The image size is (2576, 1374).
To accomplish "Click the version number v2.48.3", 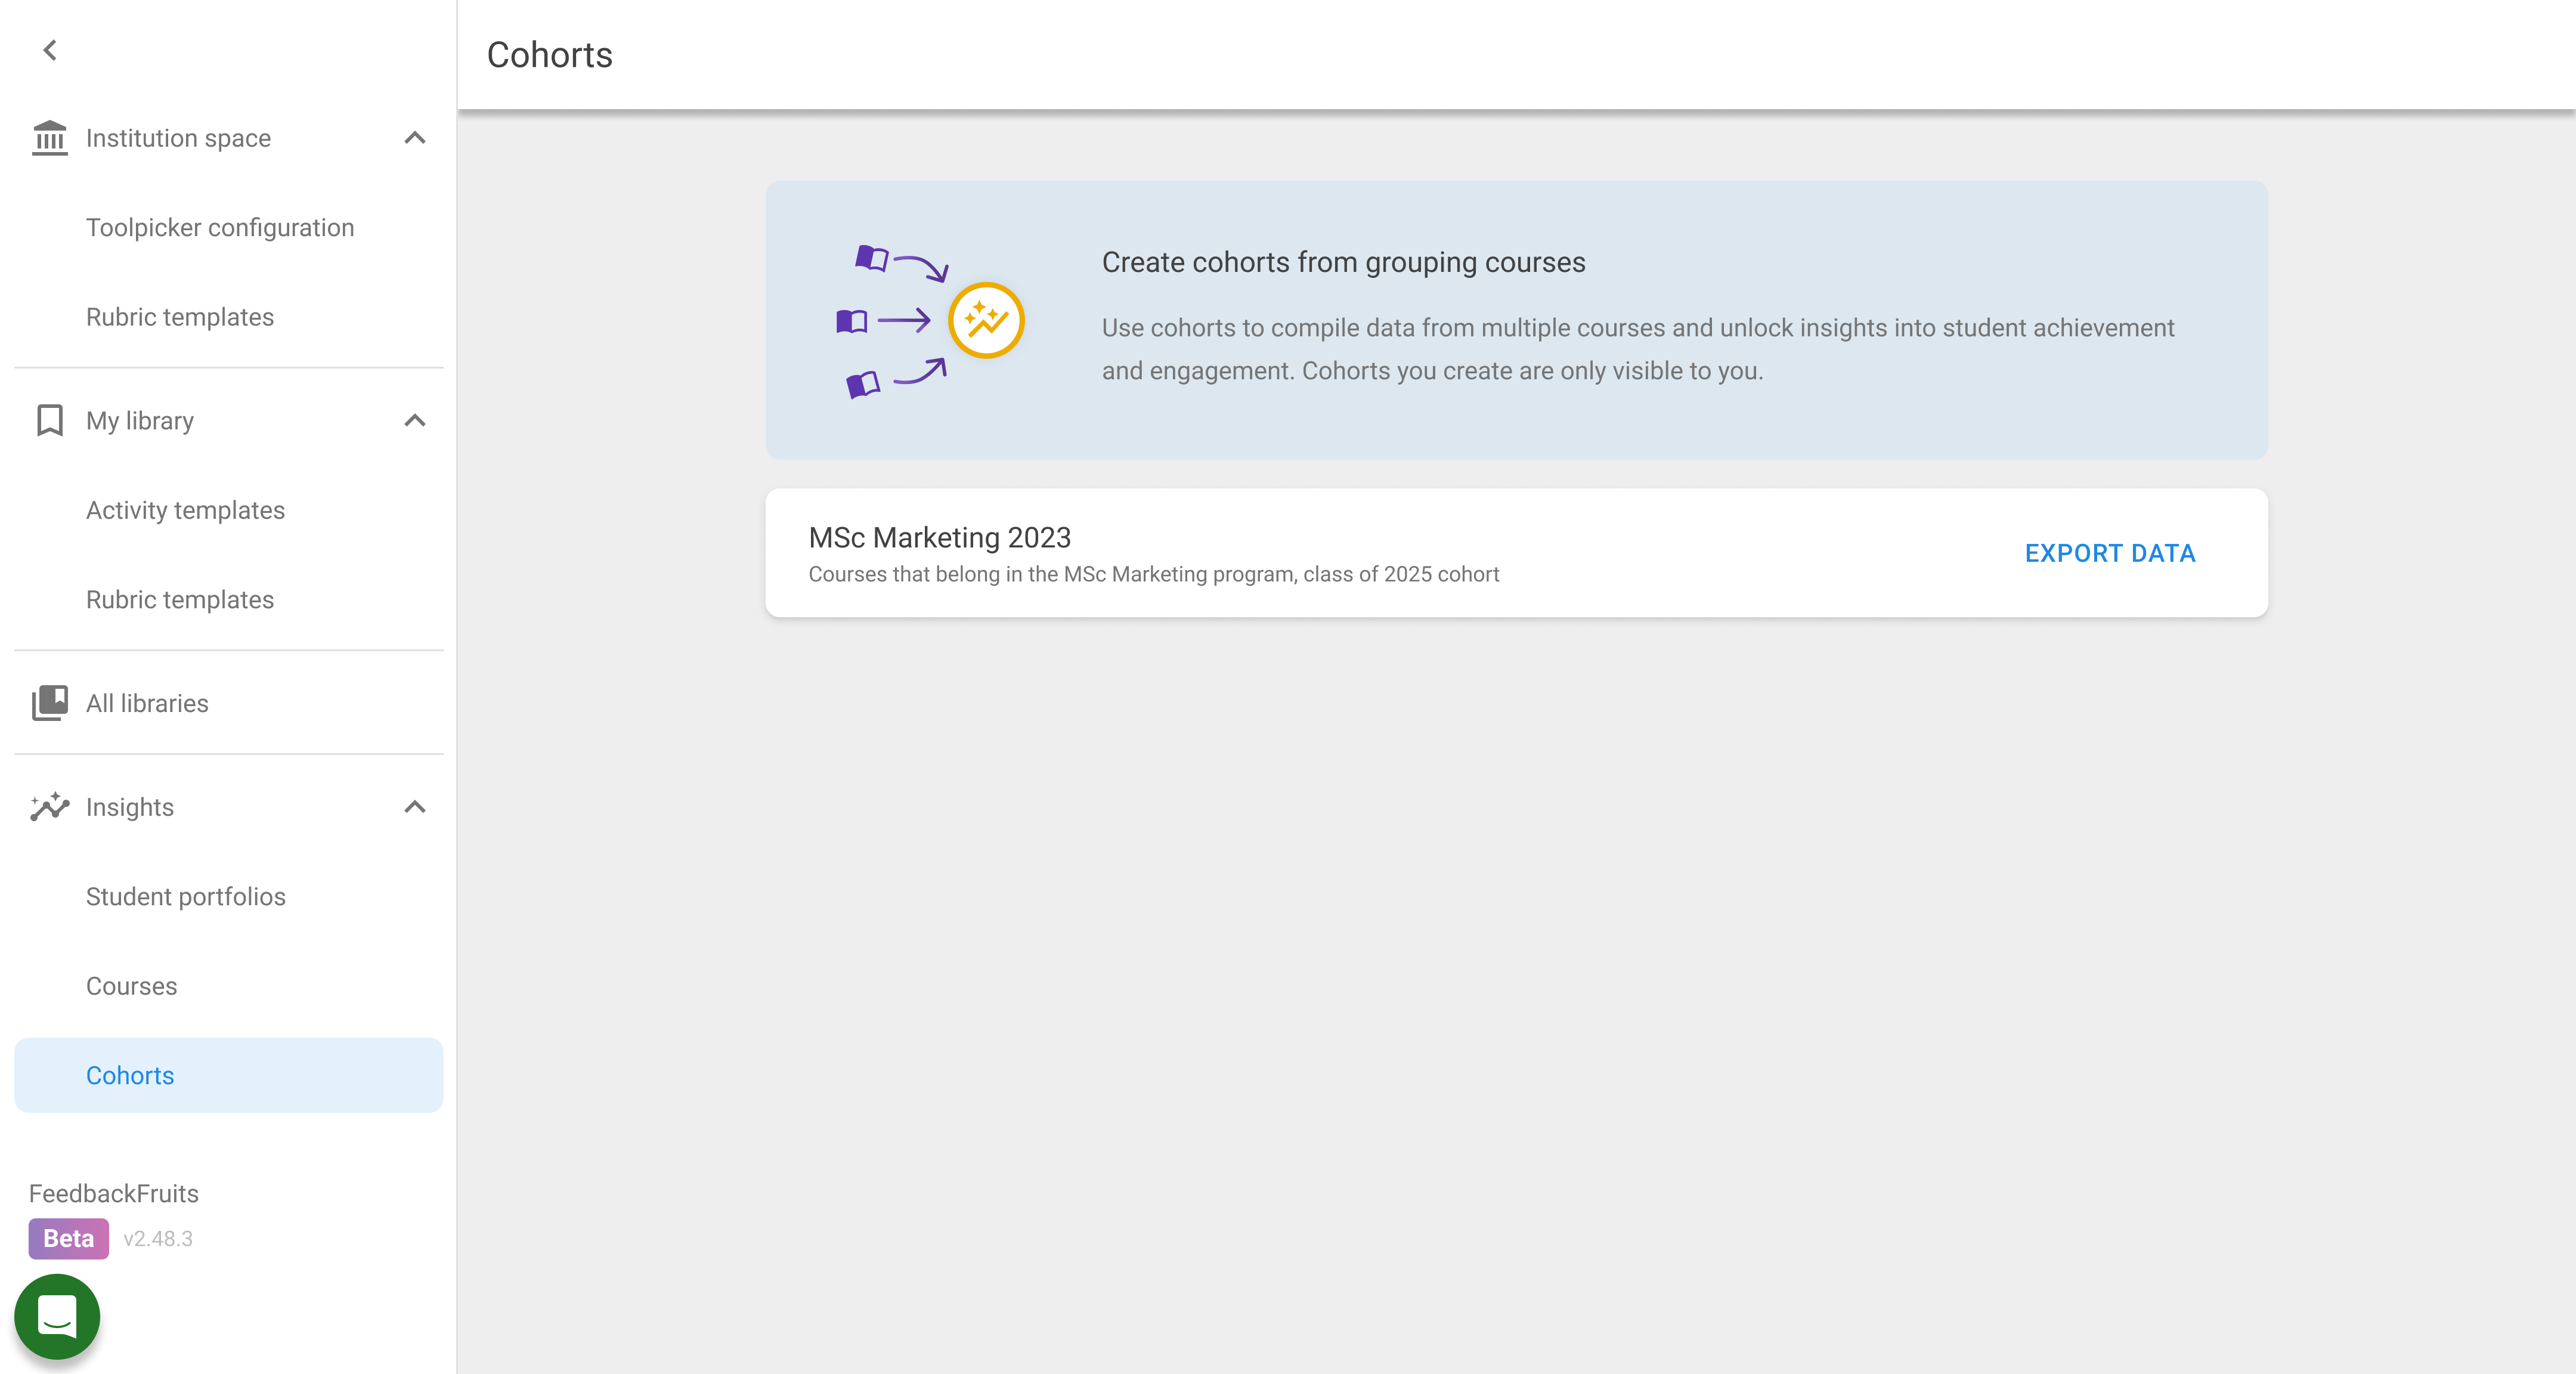I will pyautogui.click(x=158, y=1239).
